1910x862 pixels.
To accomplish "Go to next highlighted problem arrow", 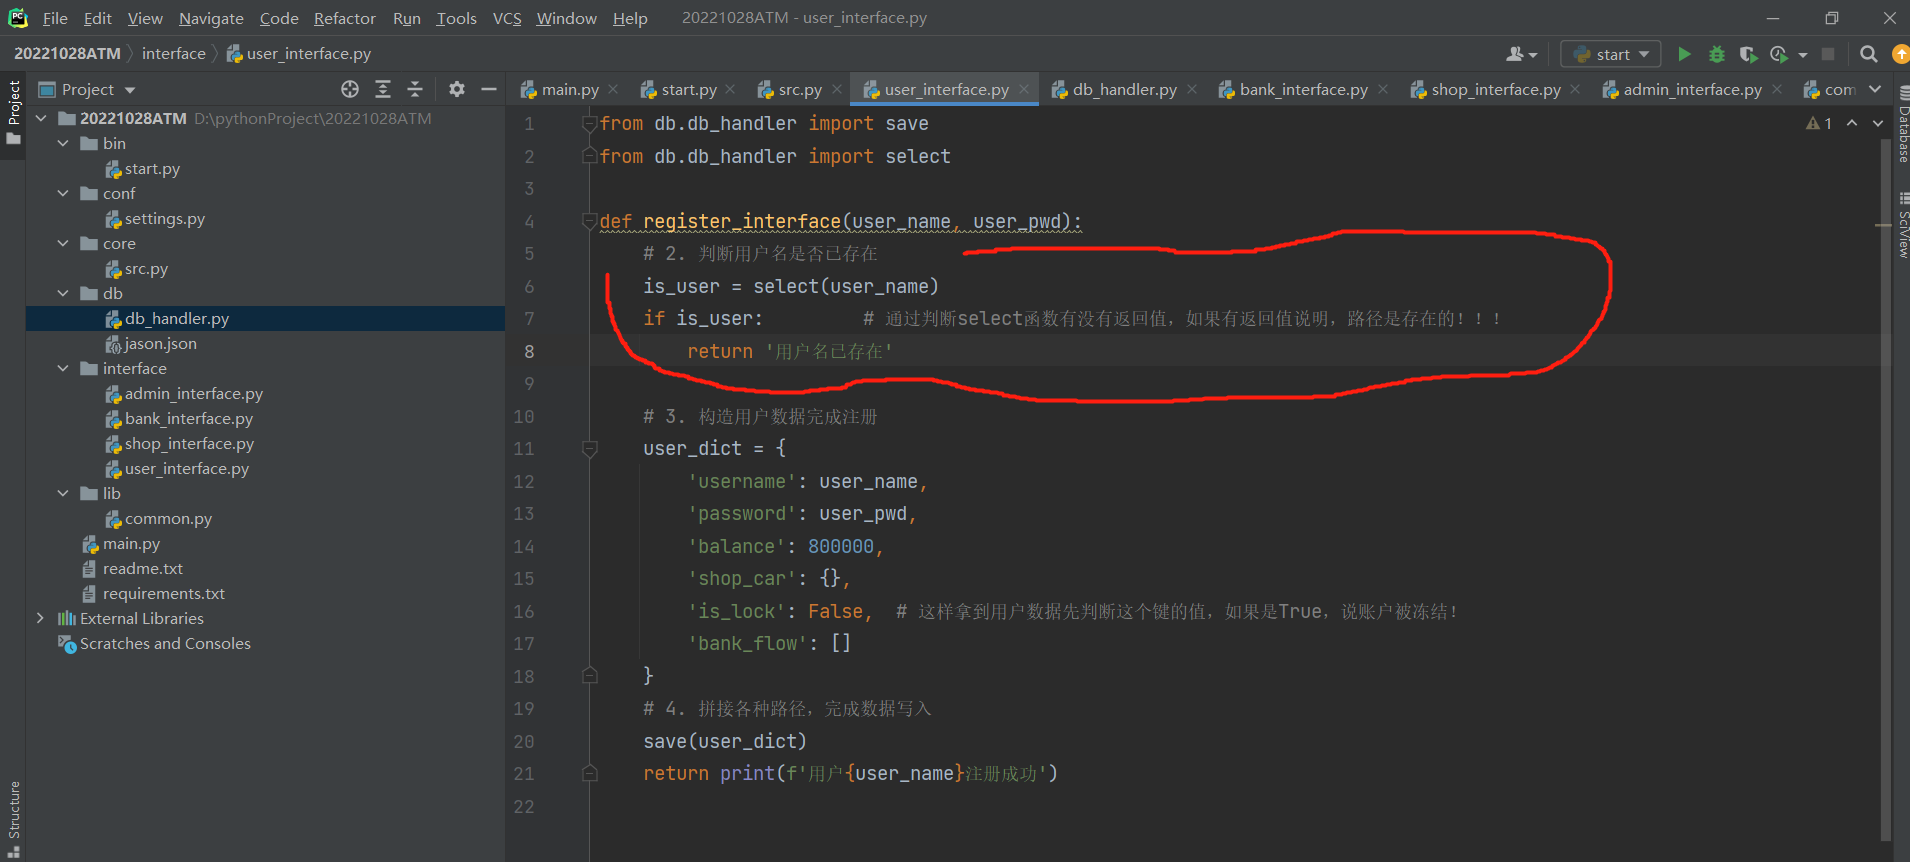I will (x=1878, y=123).
